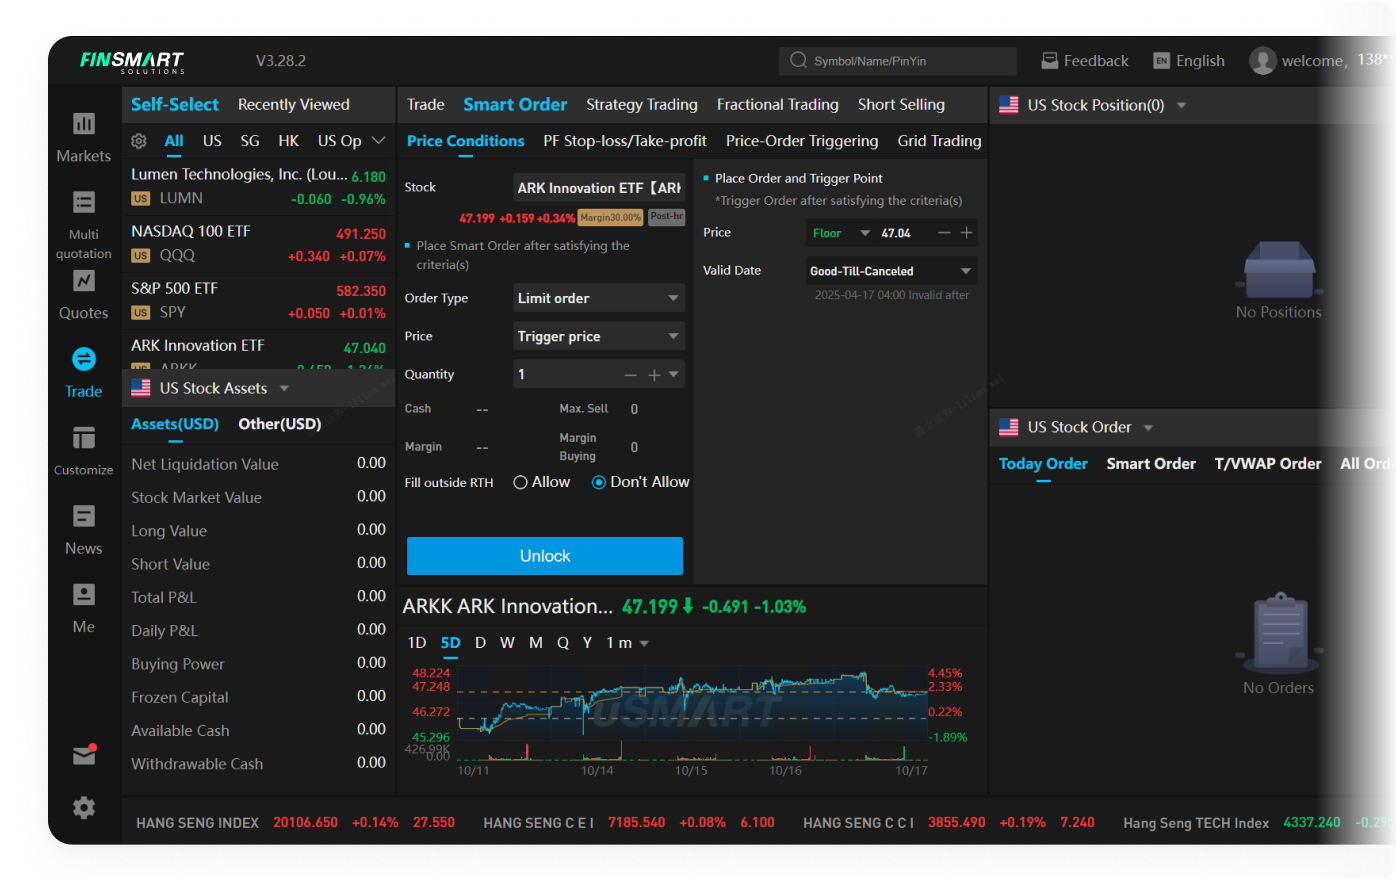Screen dimensions: 1396x880
Task: Click the HANG SENG INDEX ticker
Action: click(x=295, y=823)
